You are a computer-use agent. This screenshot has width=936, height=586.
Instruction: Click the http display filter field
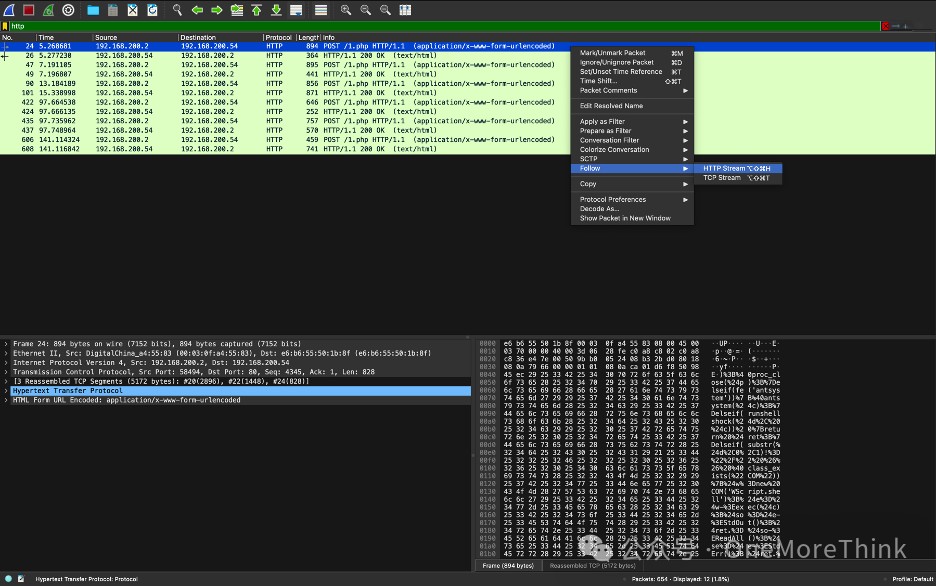click(445, 26)
